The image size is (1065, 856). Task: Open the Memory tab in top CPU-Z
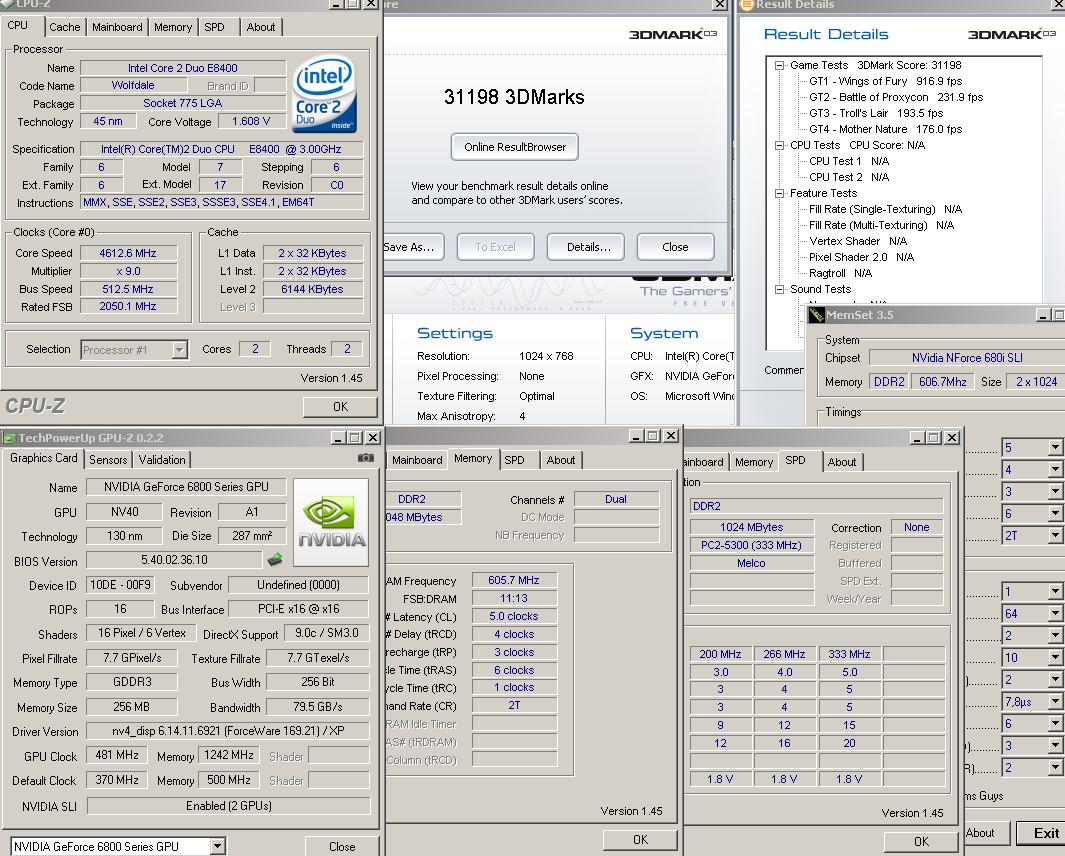tap(173, 27)
